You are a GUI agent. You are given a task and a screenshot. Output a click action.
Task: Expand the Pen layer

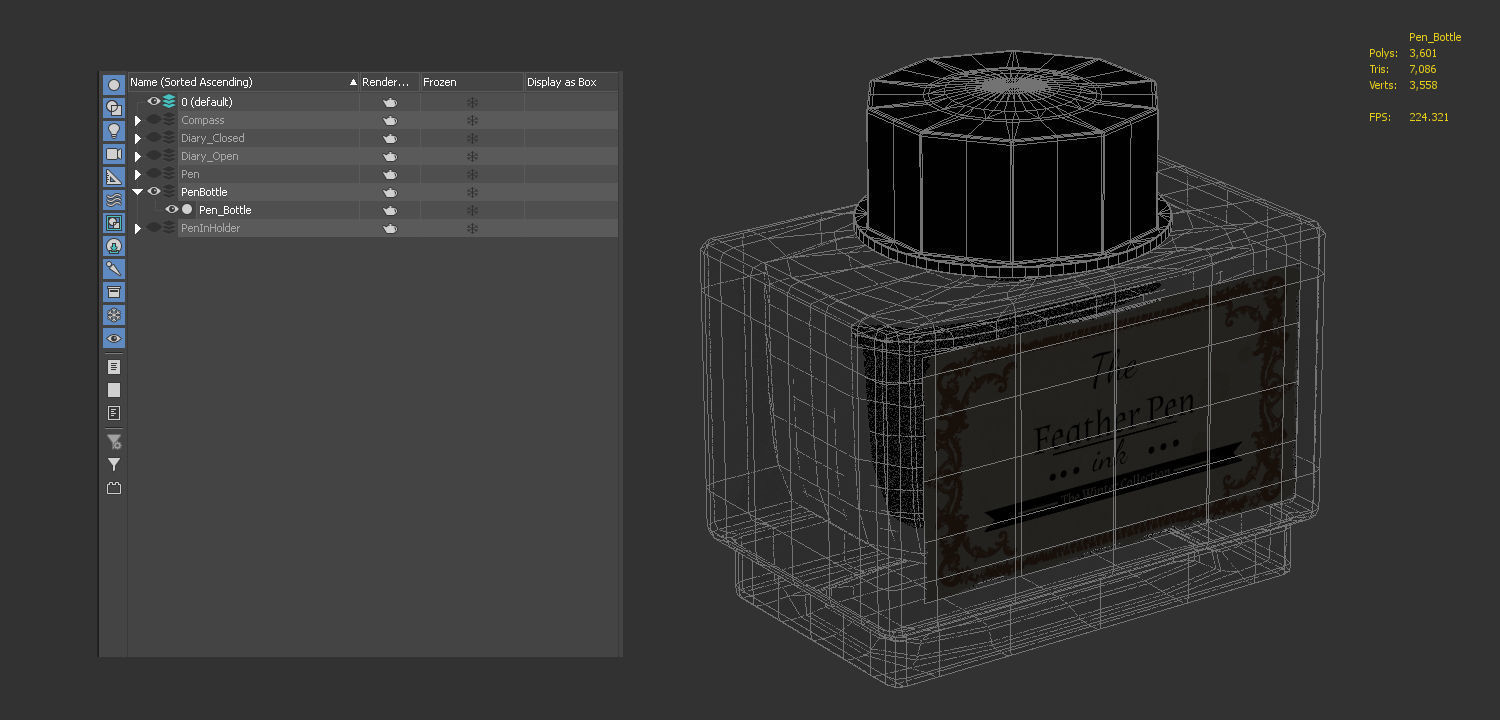tap(138, 174)
